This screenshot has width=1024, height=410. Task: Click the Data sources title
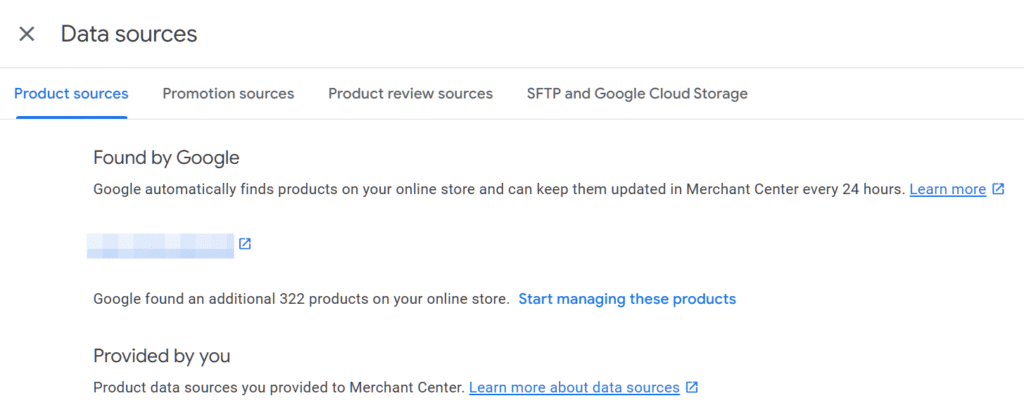coord(129,34)
